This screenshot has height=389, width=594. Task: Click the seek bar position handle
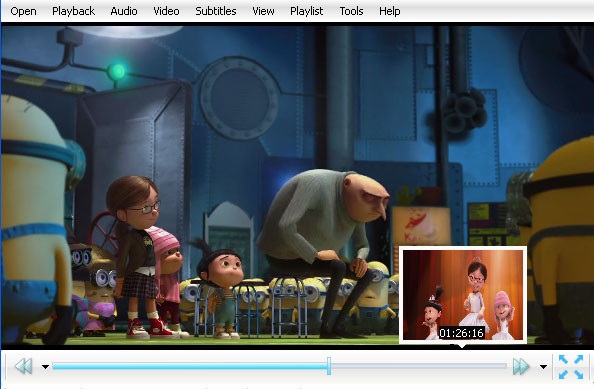(x=329, y=366)
